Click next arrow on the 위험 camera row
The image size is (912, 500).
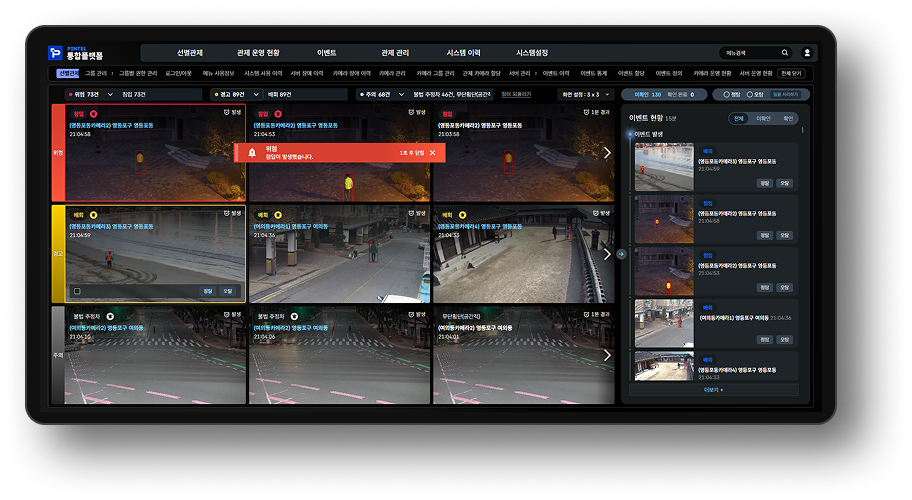tap(606, 153)
